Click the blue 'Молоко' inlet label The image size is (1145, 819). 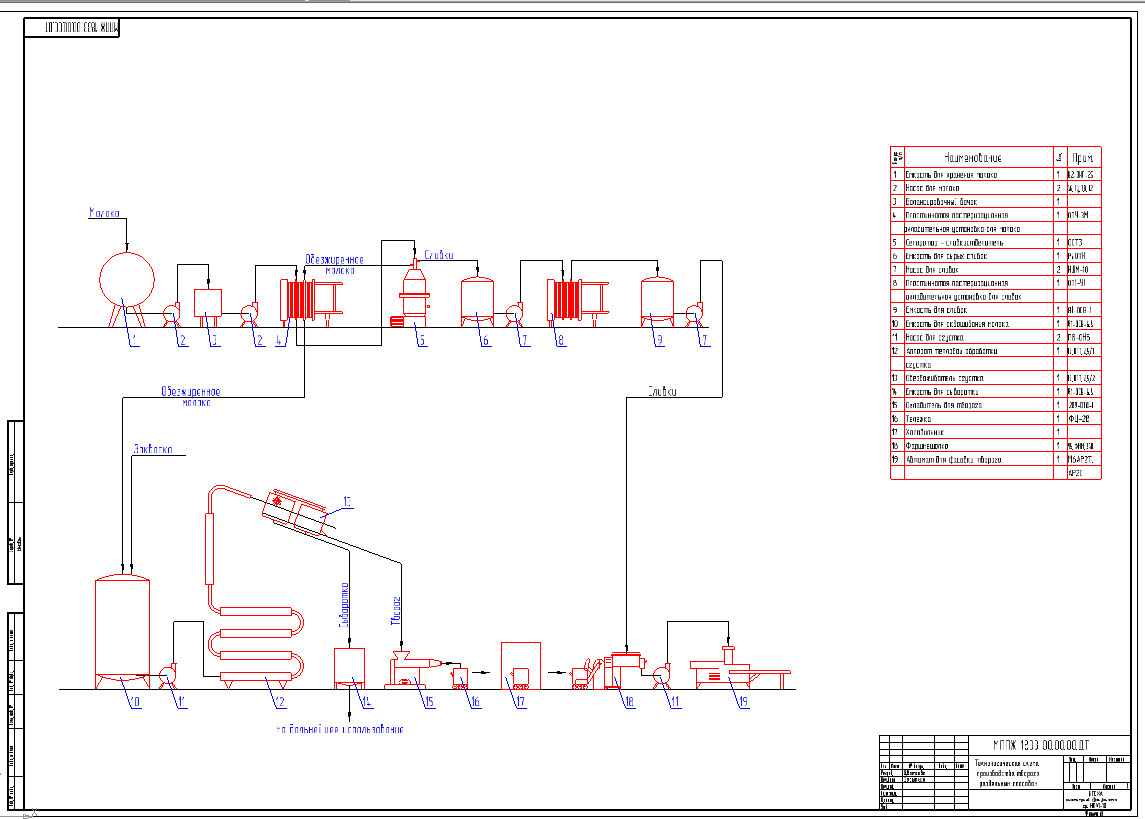[104, 213]
